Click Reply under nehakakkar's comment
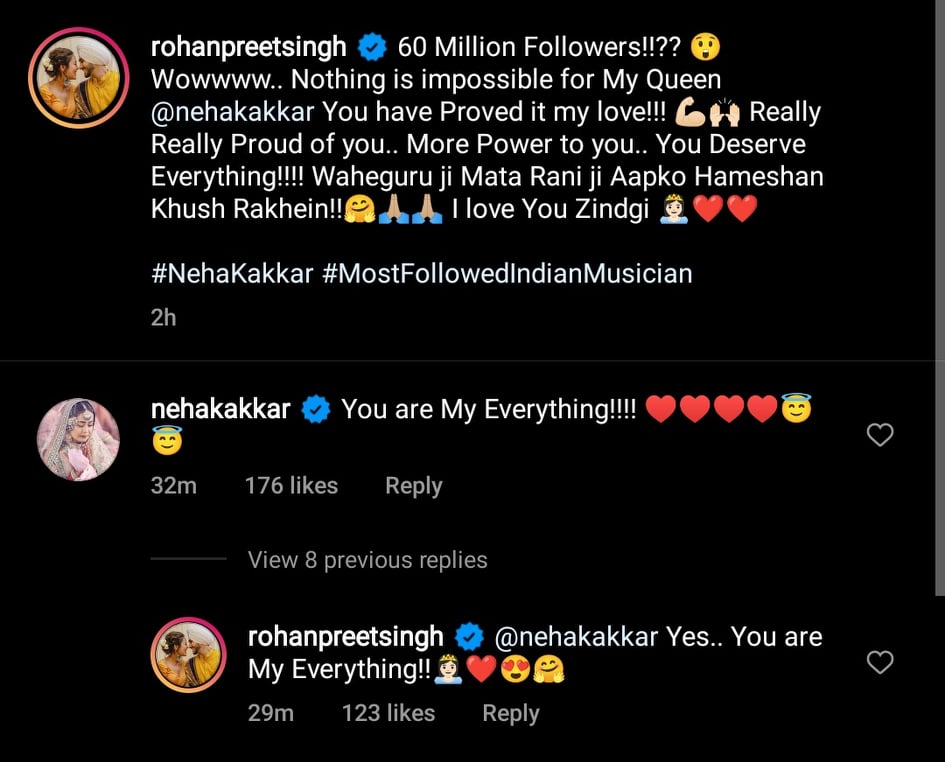 pos(413,485)
